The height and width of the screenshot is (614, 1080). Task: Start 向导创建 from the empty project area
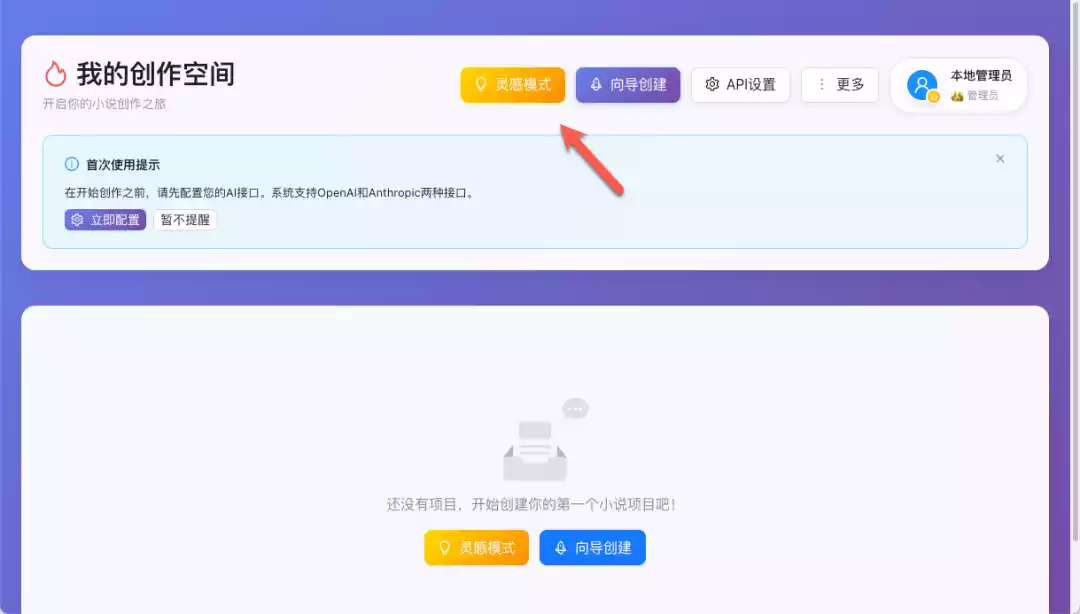click(x=592, y=547)
